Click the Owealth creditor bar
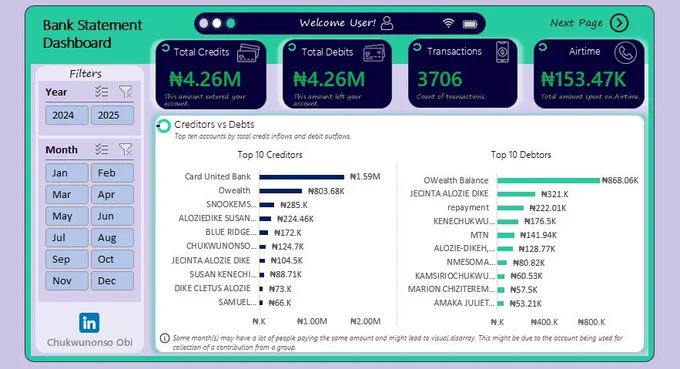The height and width of the screenshot is (369, 680). point(281,191)
